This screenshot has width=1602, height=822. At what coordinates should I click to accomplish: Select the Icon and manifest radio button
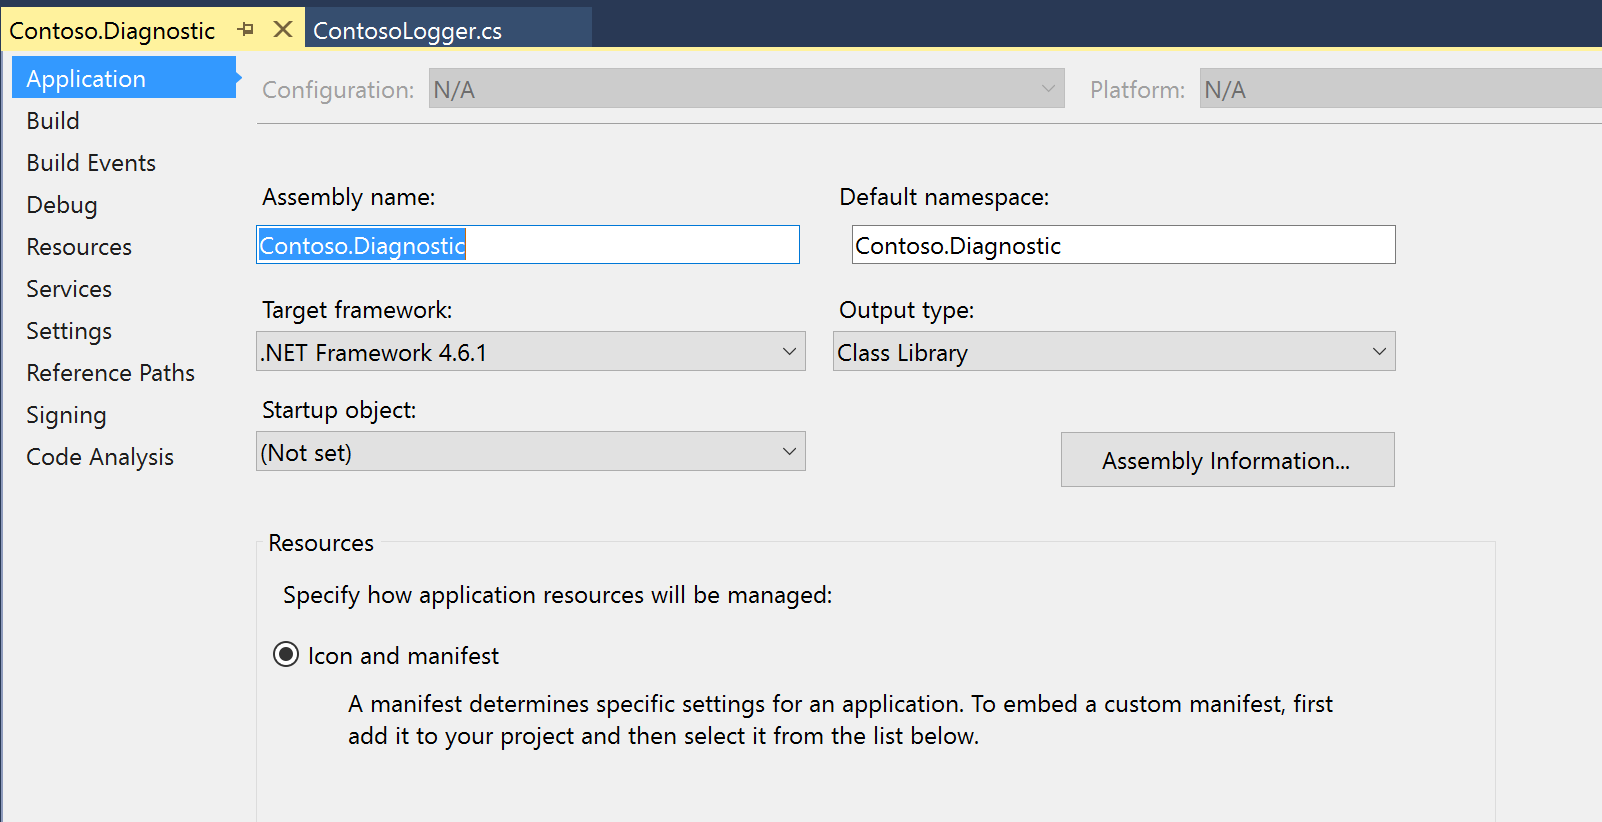(286, 655)
